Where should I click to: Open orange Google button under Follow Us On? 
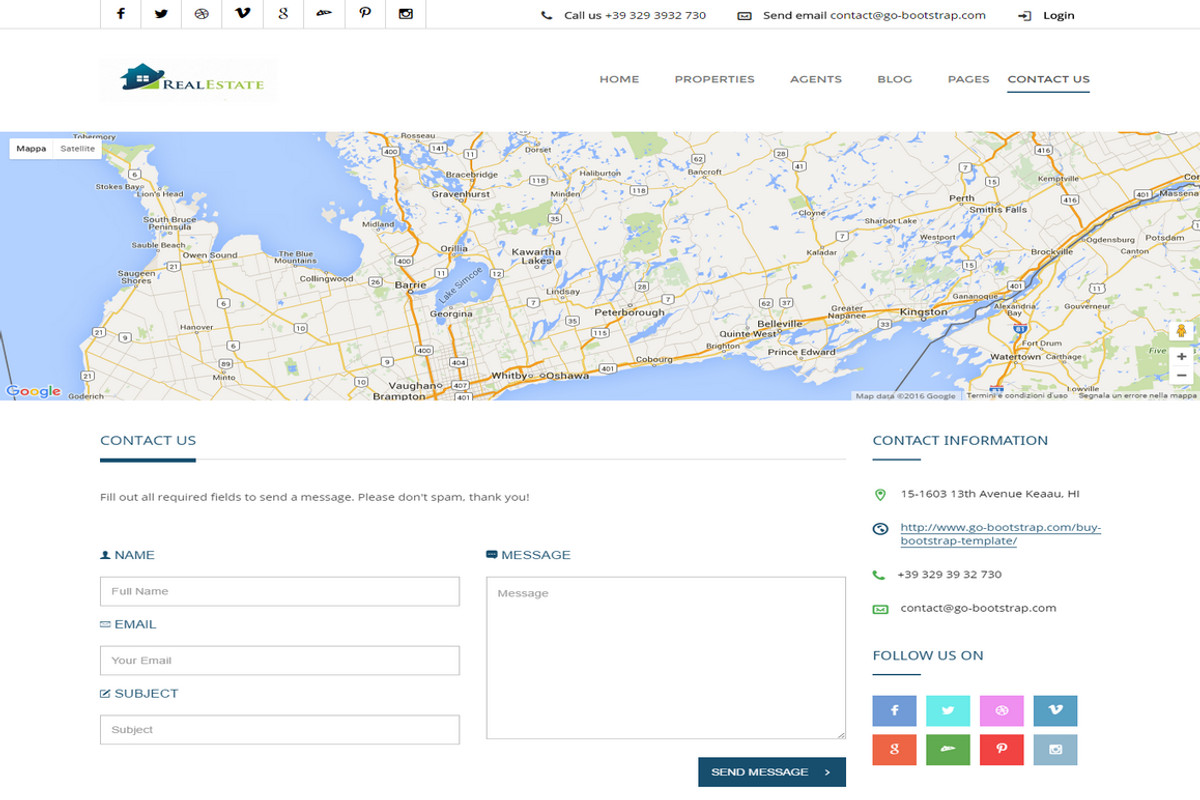click(x=894, y=749)
